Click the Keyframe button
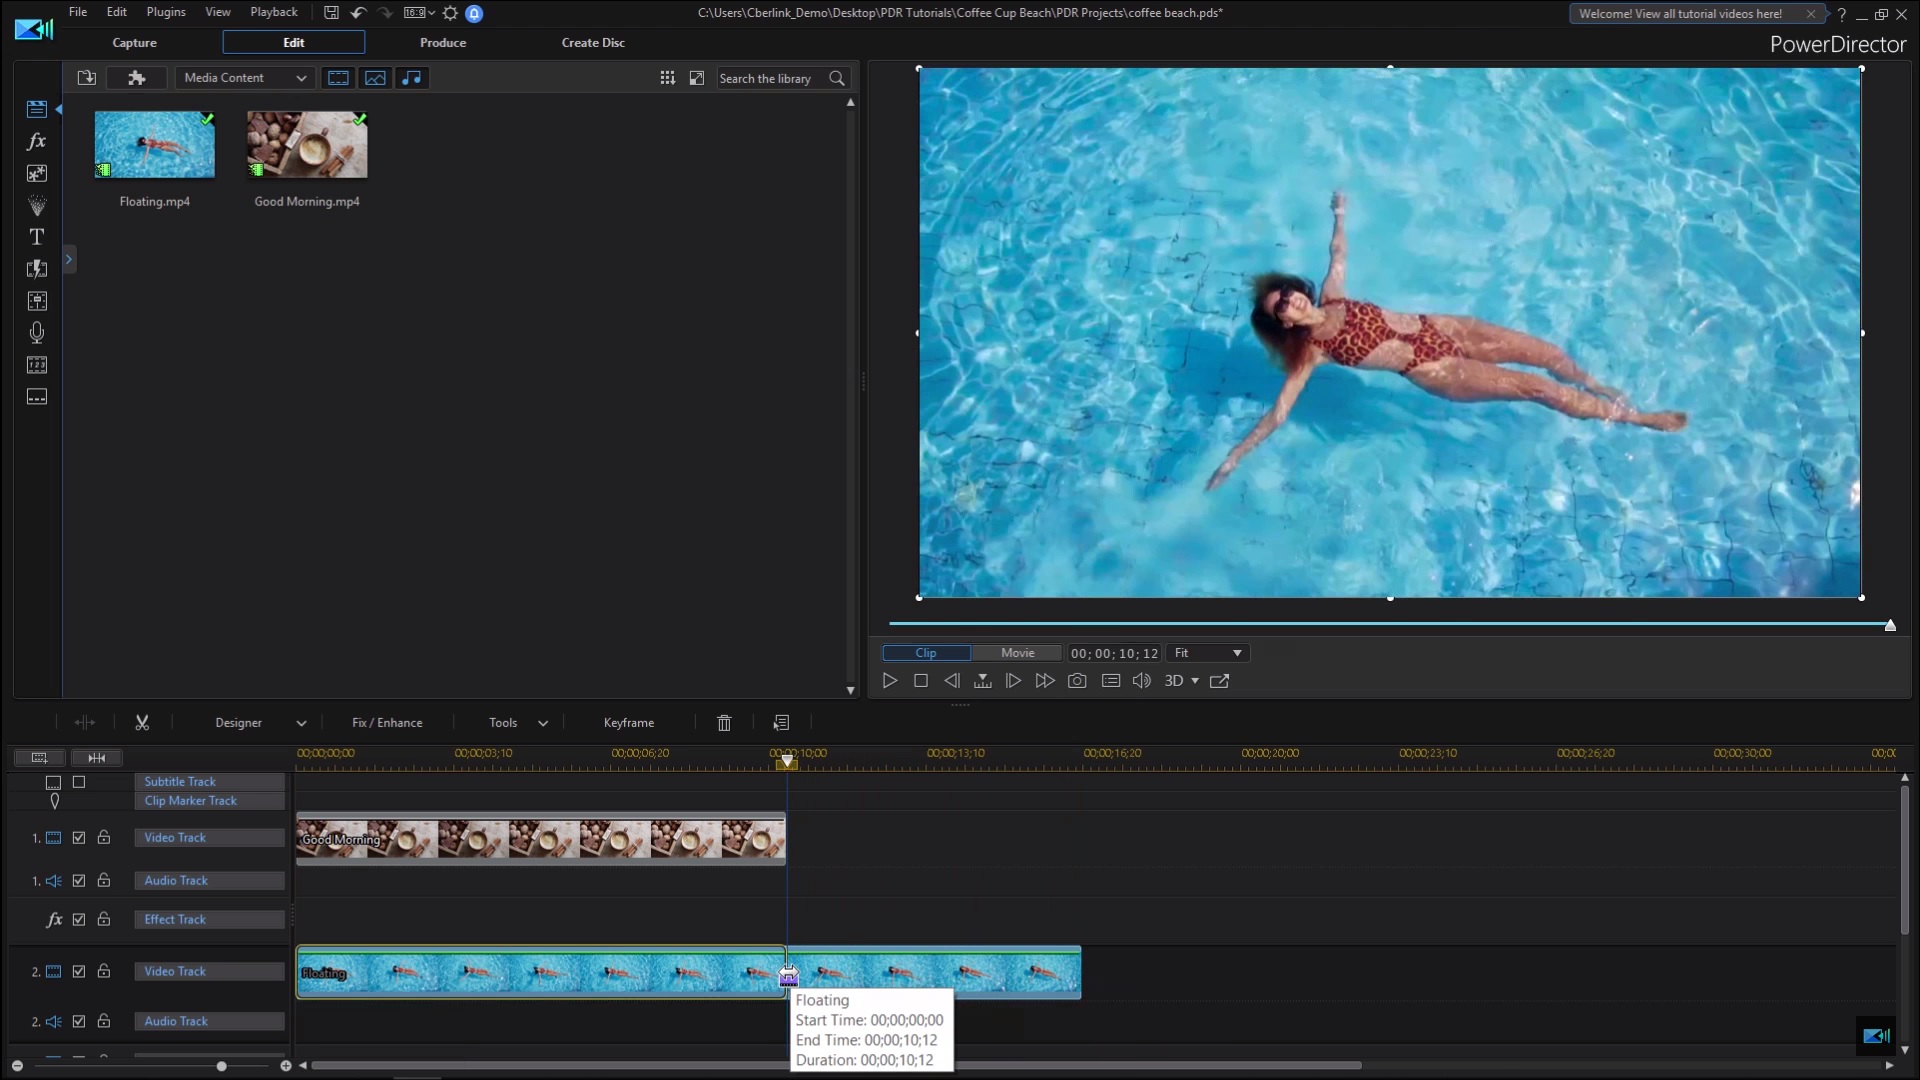 click(628, 722)
